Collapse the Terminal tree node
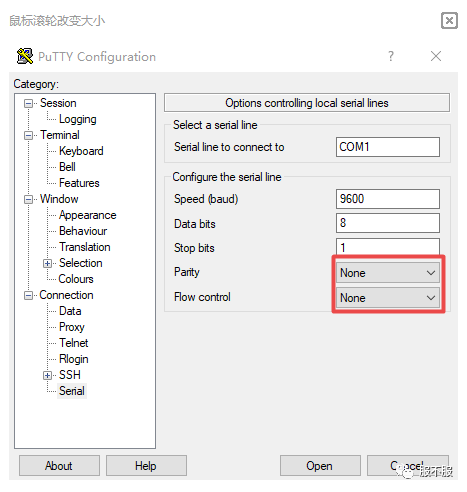Viewport: 467px width, 492px height. pos(28,135)
